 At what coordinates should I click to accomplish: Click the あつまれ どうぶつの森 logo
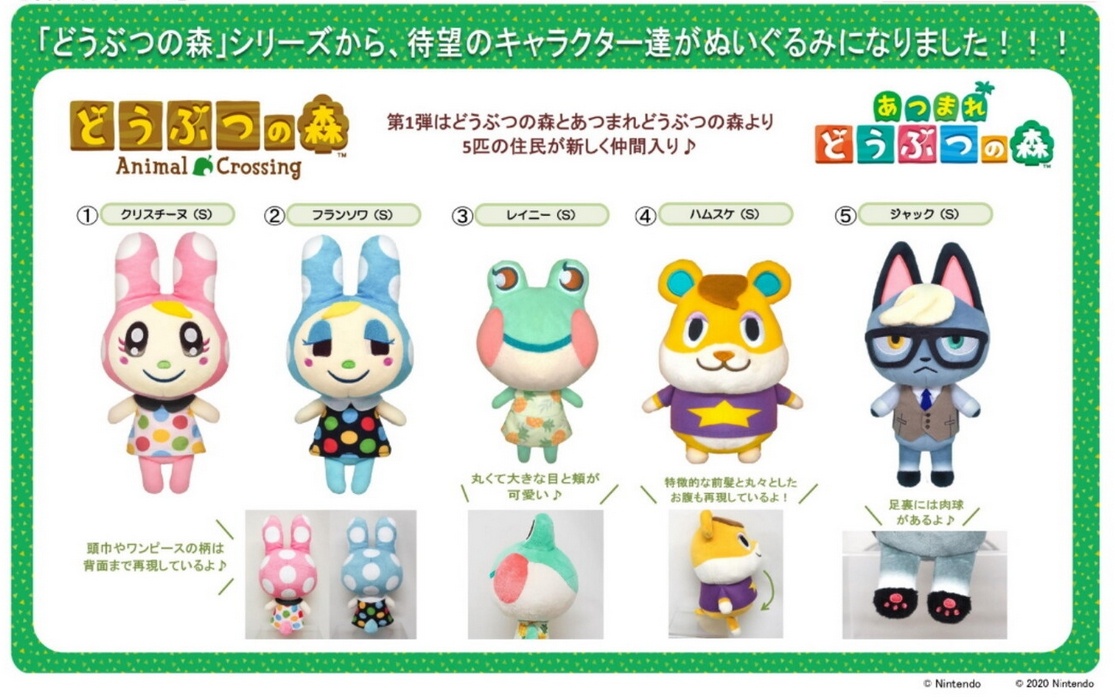point(934,126)
